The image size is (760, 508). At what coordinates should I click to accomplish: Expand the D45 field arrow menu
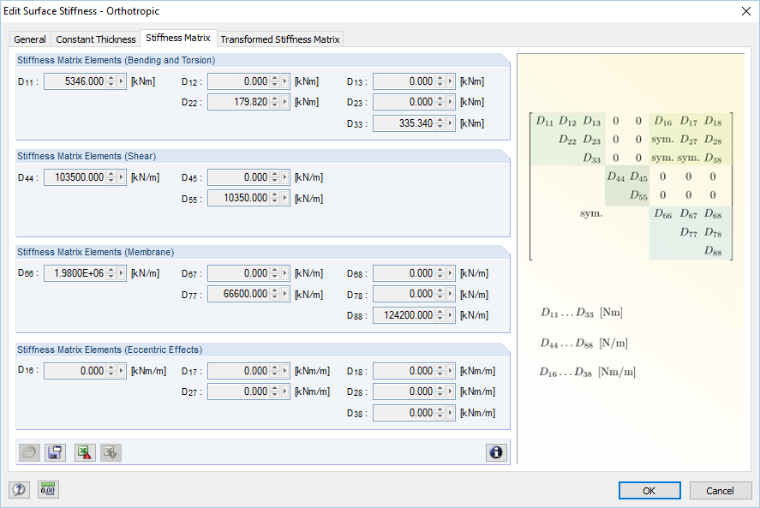tap(285, 177)
